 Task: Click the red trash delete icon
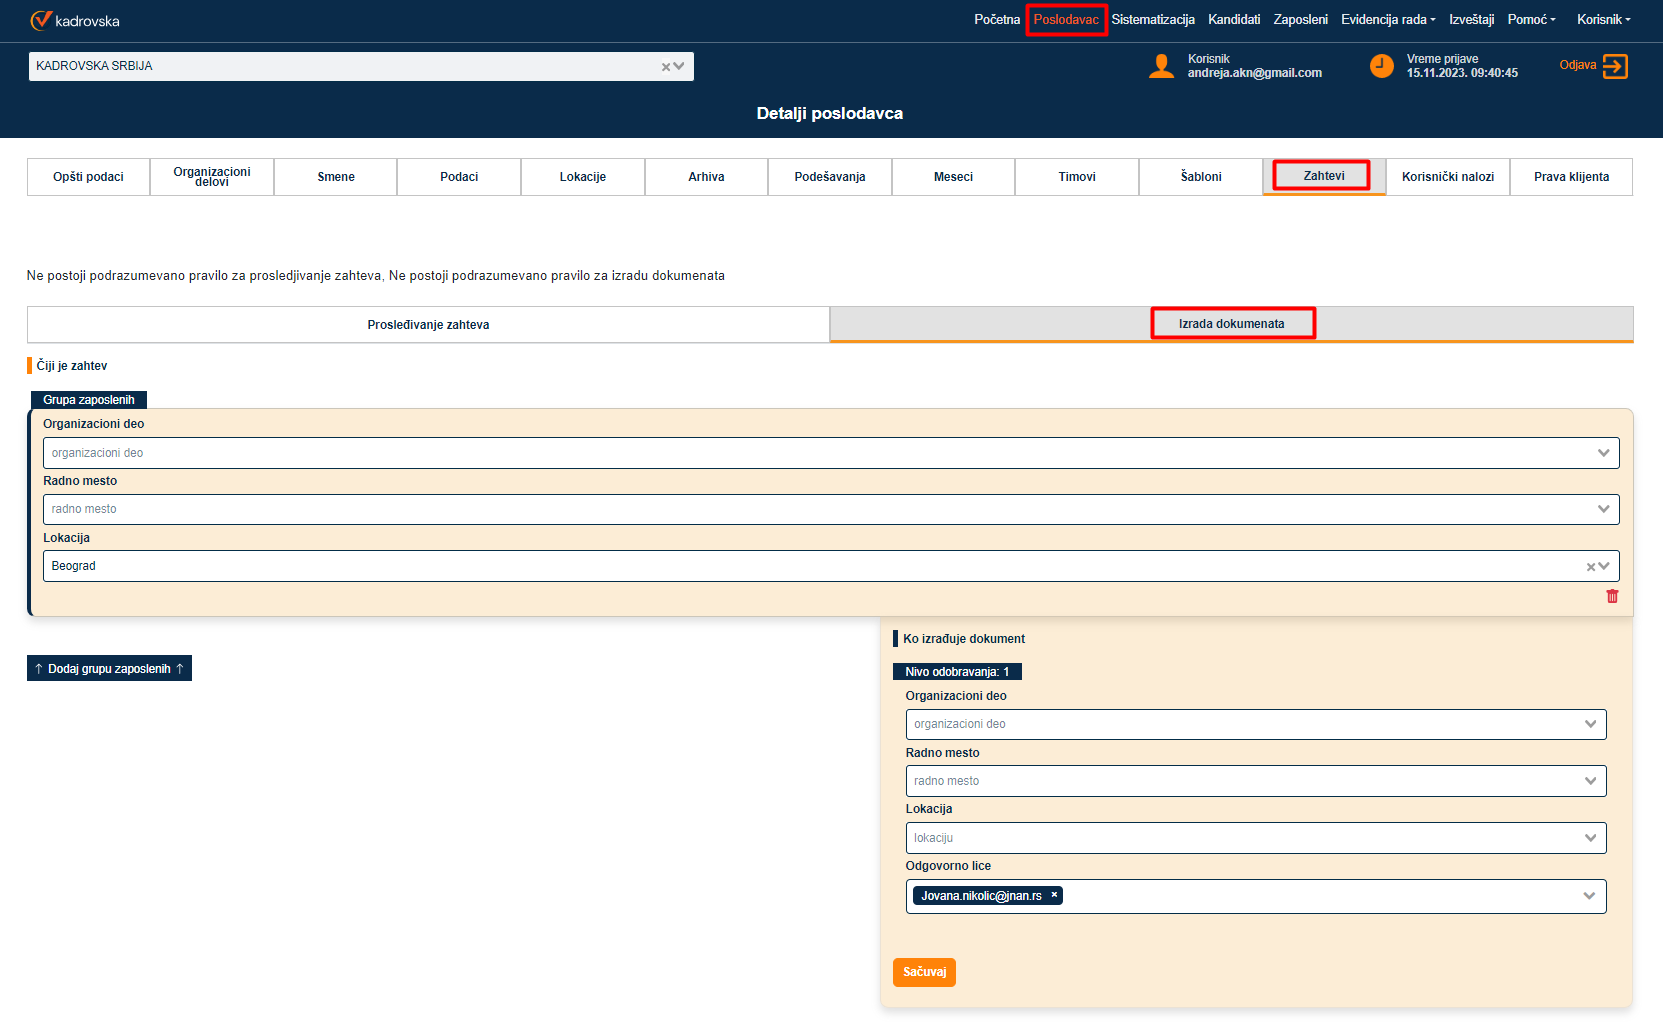(x=1612, y=597)
